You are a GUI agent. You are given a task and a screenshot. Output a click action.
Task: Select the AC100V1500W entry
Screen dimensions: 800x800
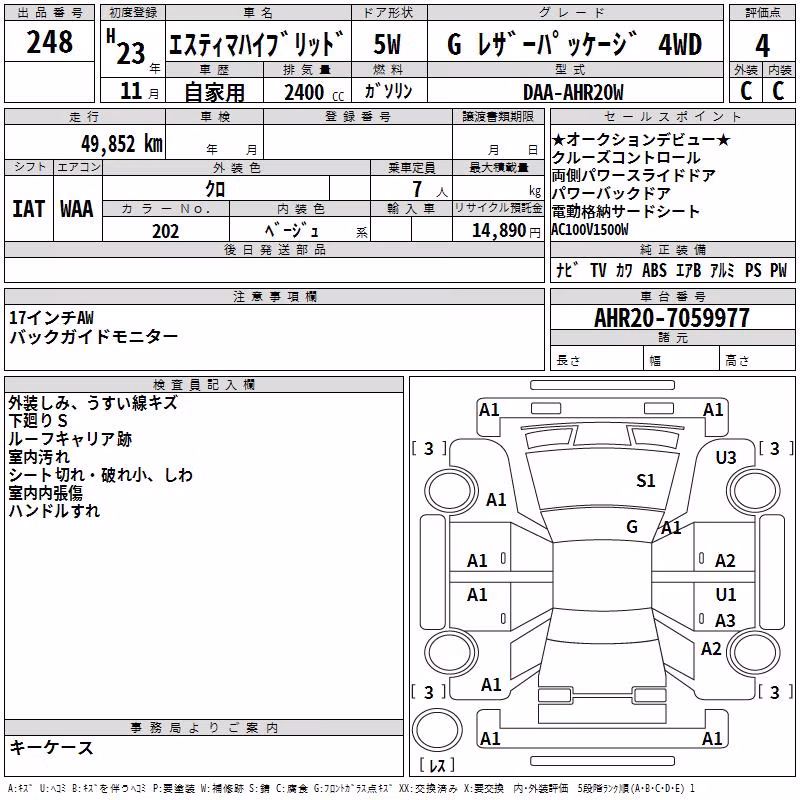[590, 230]
